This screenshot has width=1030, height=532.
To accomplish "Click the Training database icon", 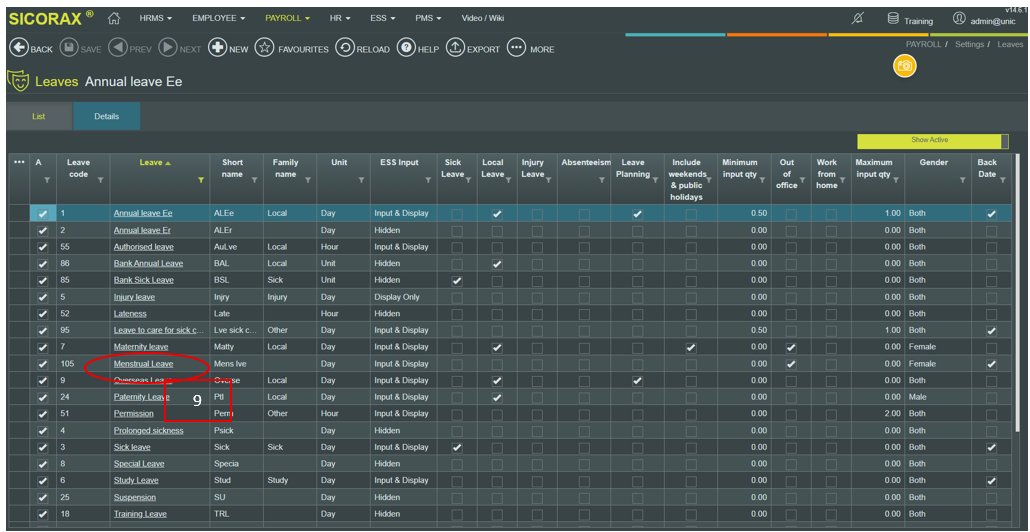I will (893, 18).
